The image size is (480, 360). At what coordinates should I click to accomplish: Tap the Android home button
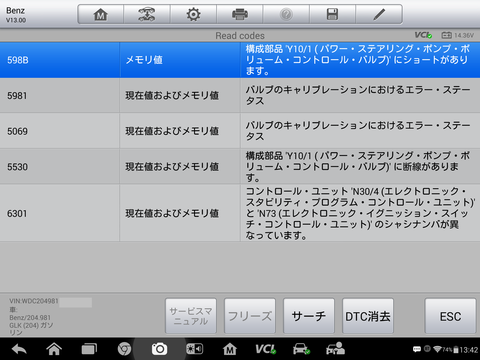point(54,349)
